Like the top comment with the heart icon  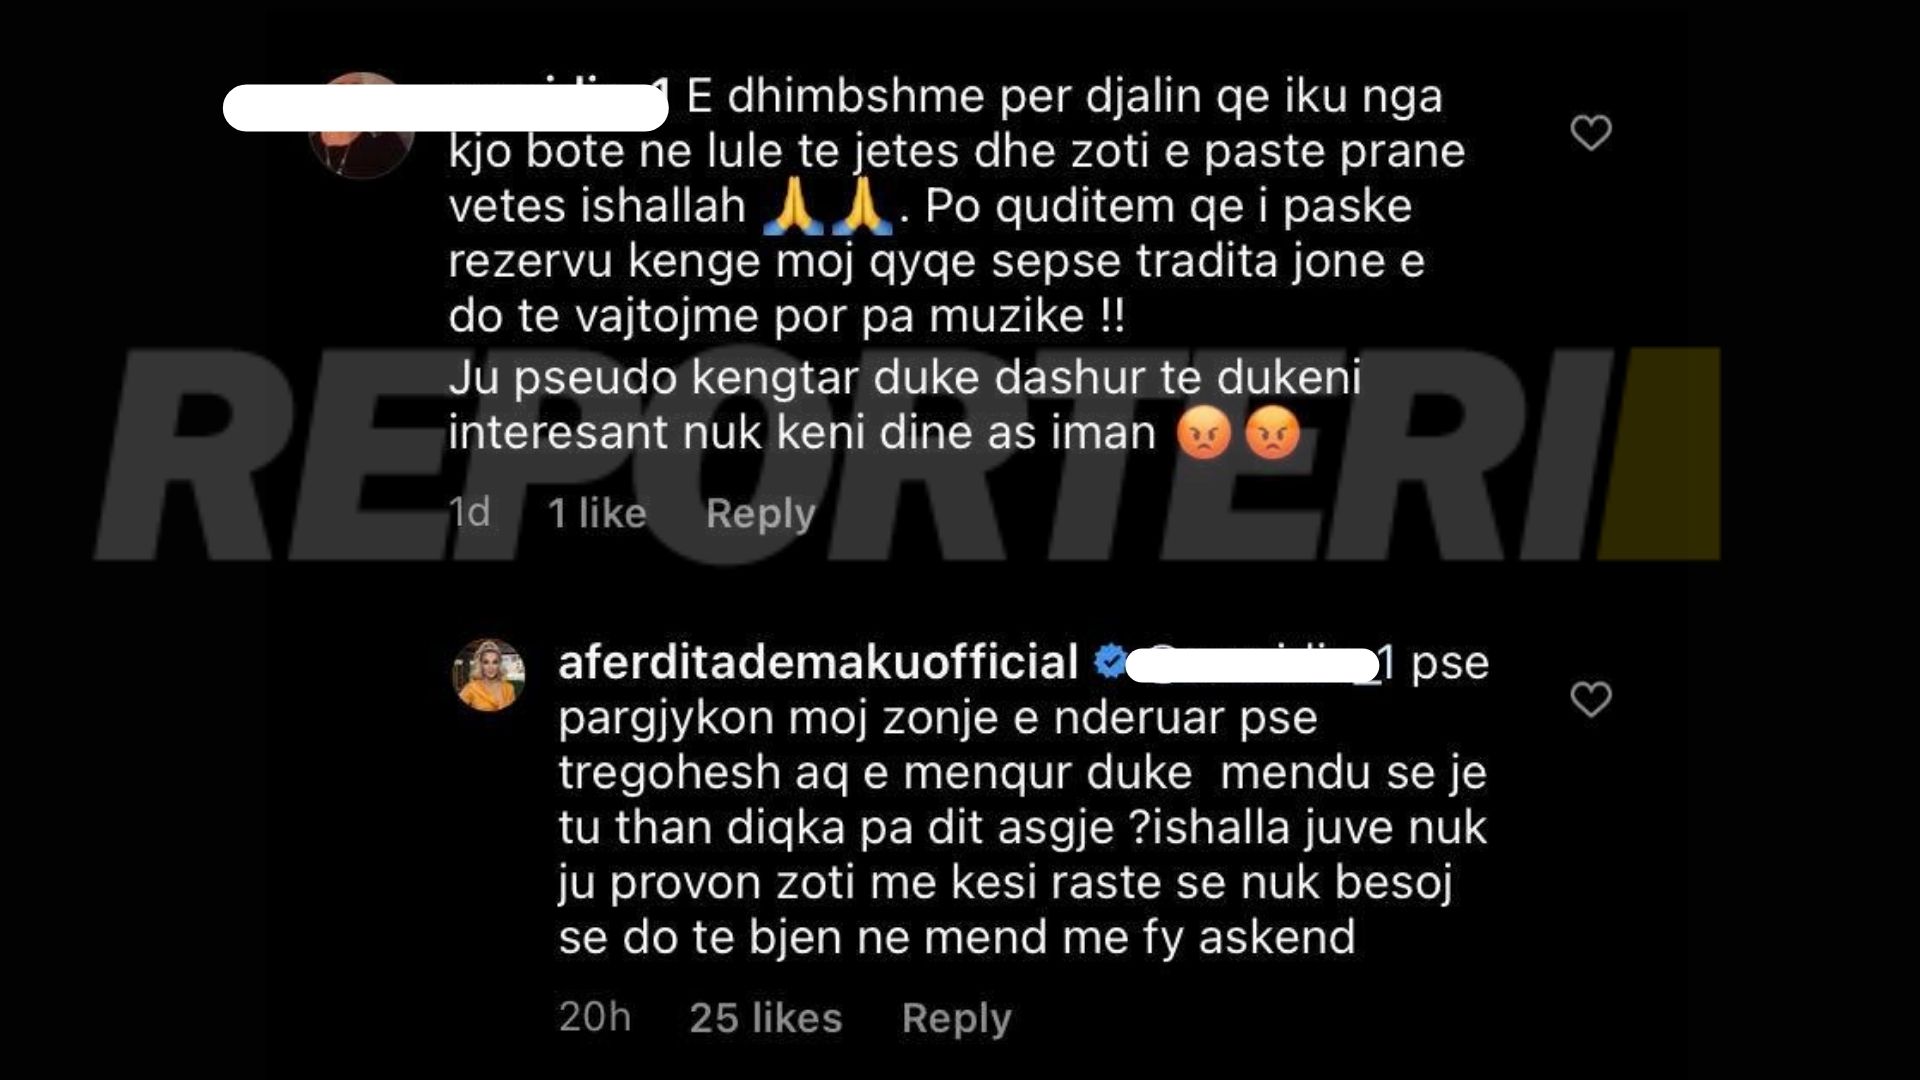coord(1591,133)
